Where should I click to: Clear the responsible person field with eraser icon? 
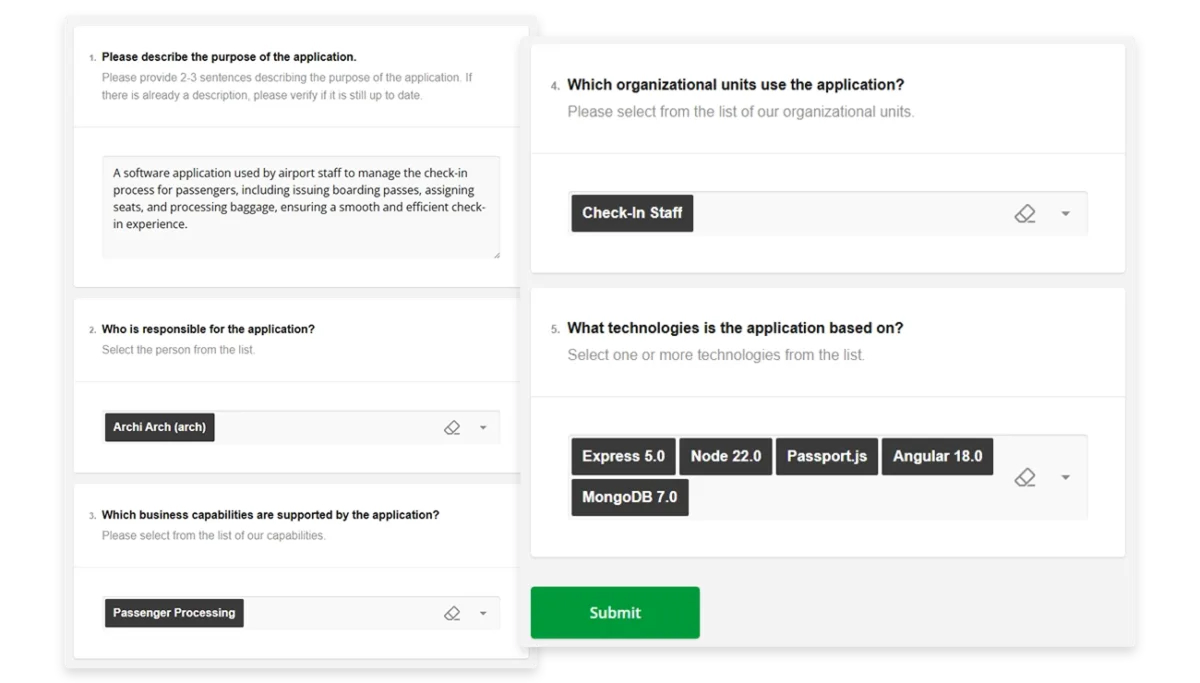pos(452,428)
